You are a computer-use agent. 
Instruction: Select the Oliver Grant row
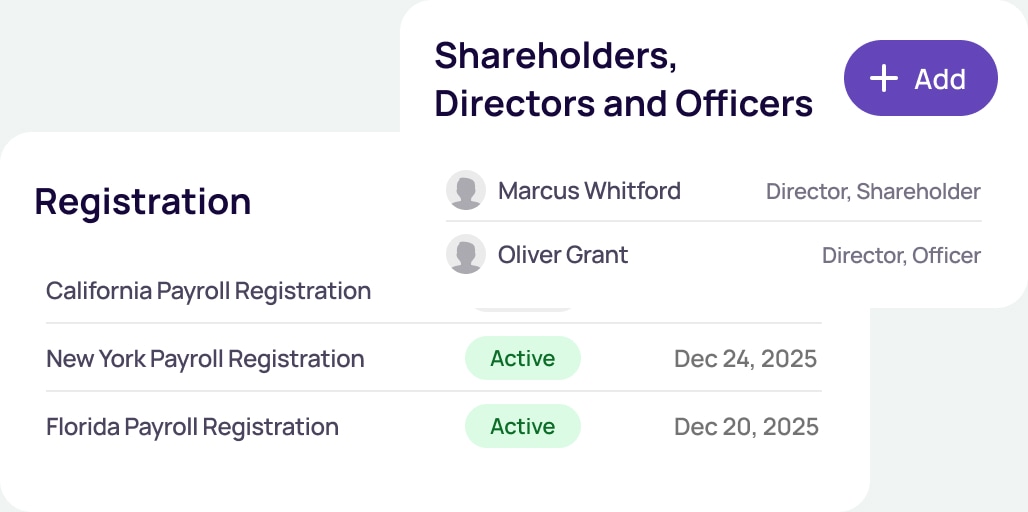click(713, 255)
